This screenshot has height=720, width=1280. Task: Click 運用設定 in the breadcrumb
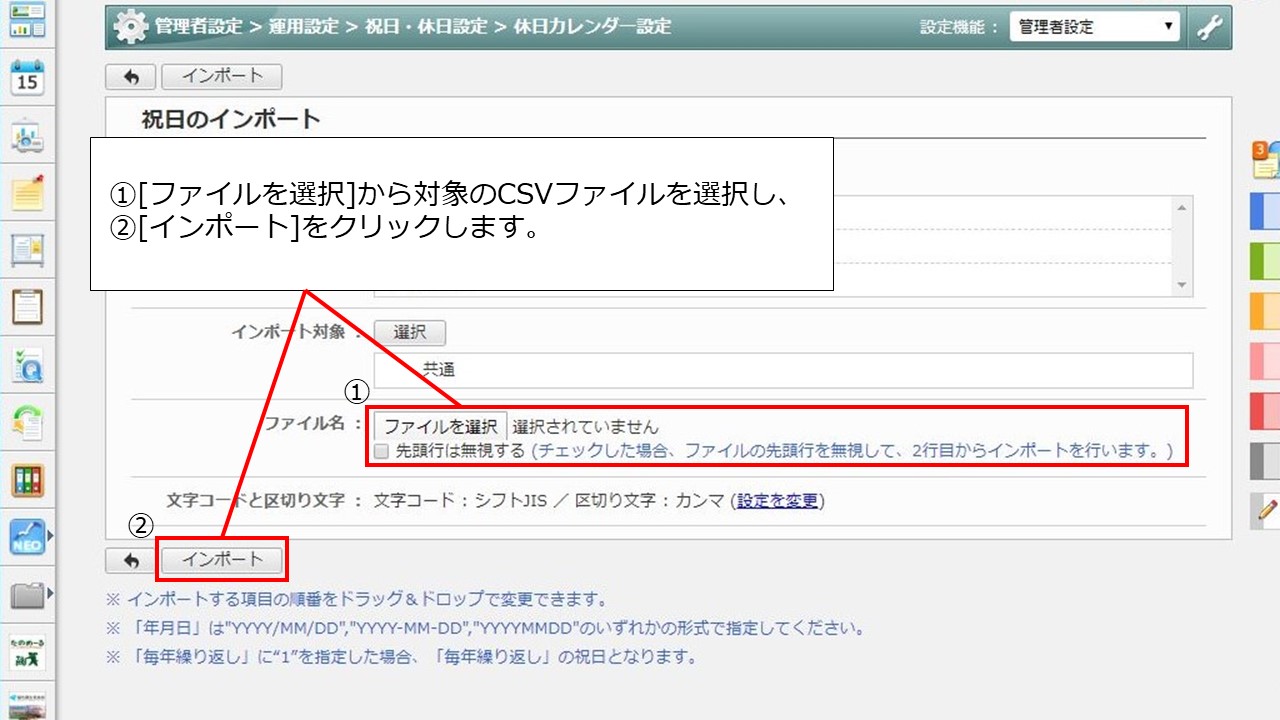303,27
